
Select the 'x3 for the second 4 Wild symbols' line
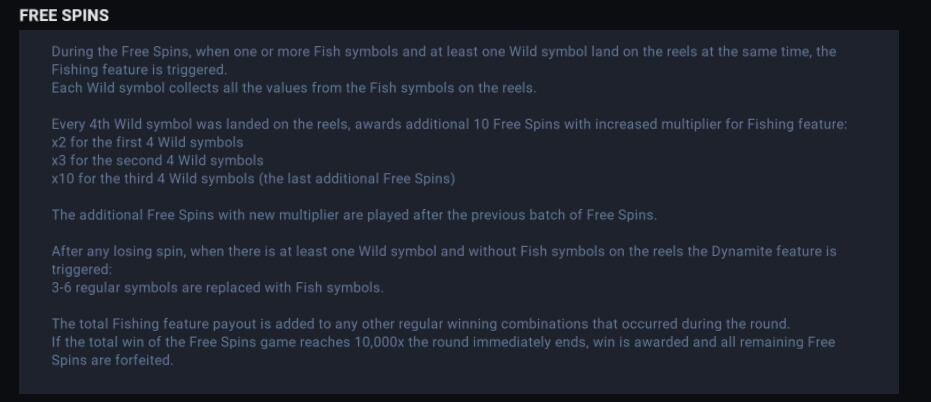coord(157,160)
